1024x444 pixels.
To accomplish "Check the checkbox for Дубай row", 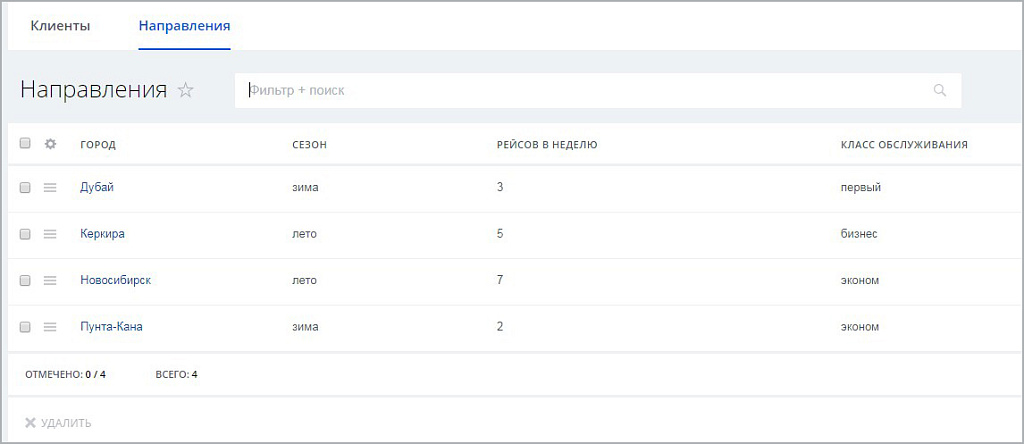I will point(25,187).
